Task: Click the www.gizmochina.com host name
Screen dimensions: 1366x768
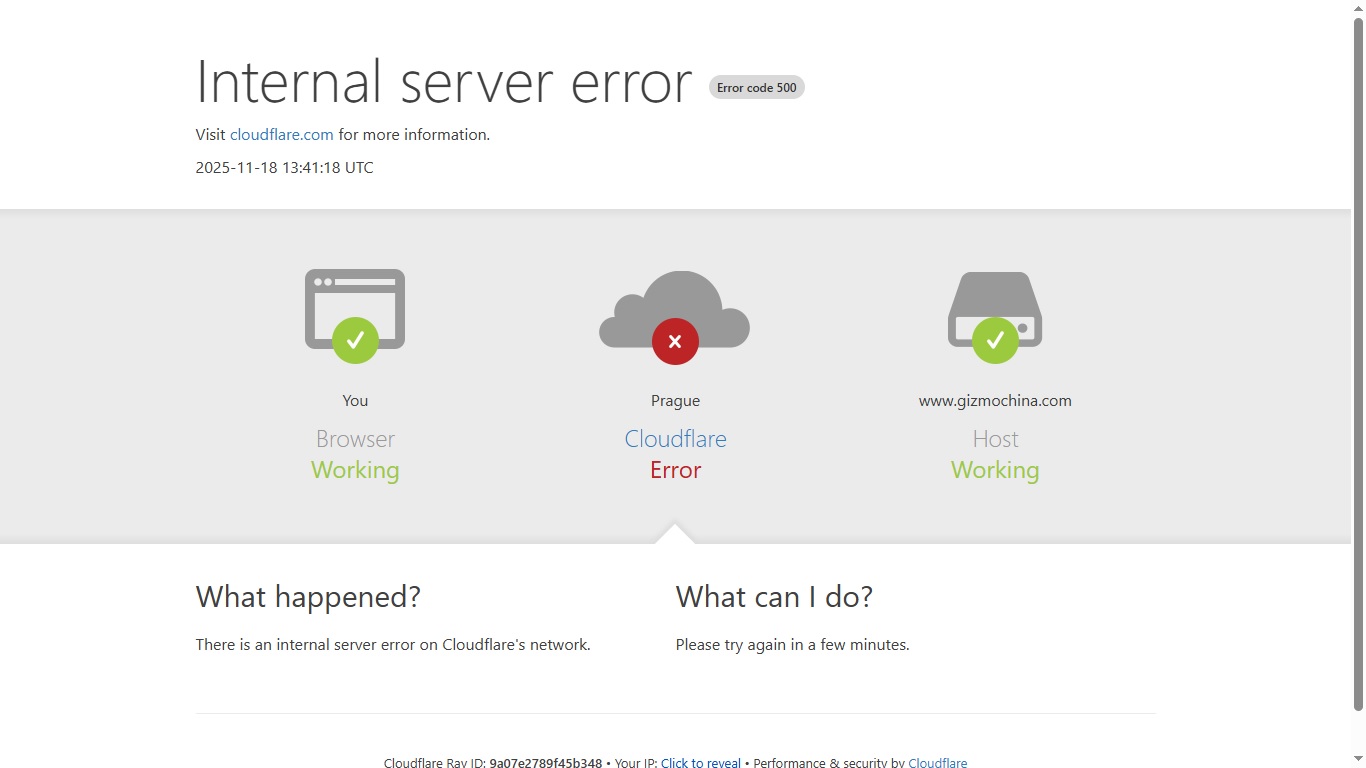Action: 995,401
